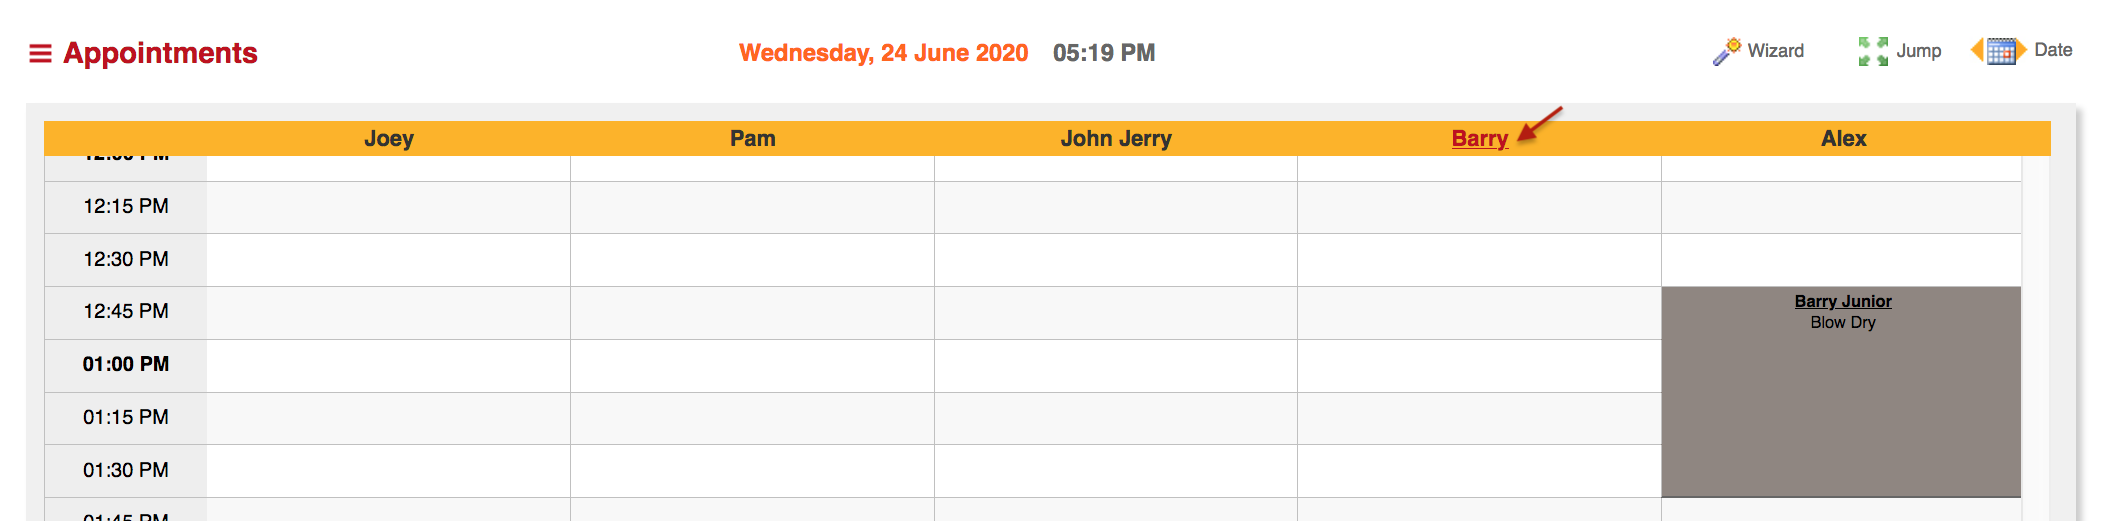Select the Pam column header

(753, 139)
